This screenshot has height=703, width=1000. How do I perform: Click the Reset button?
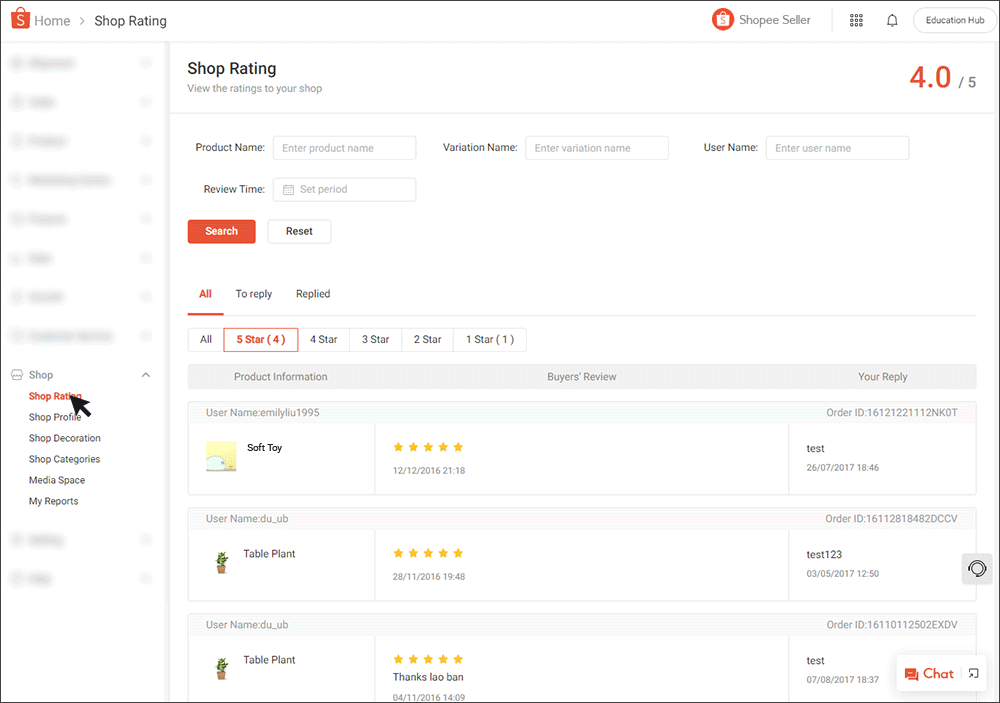pos(299,231)
